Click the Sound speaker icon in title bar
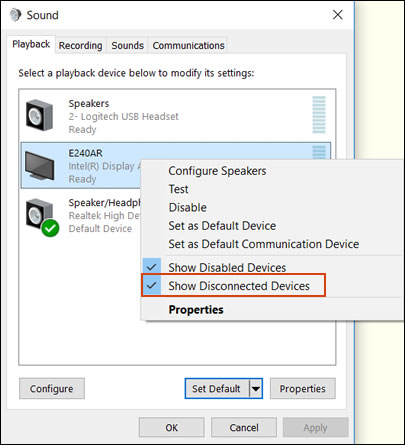 tap(15, 15)
